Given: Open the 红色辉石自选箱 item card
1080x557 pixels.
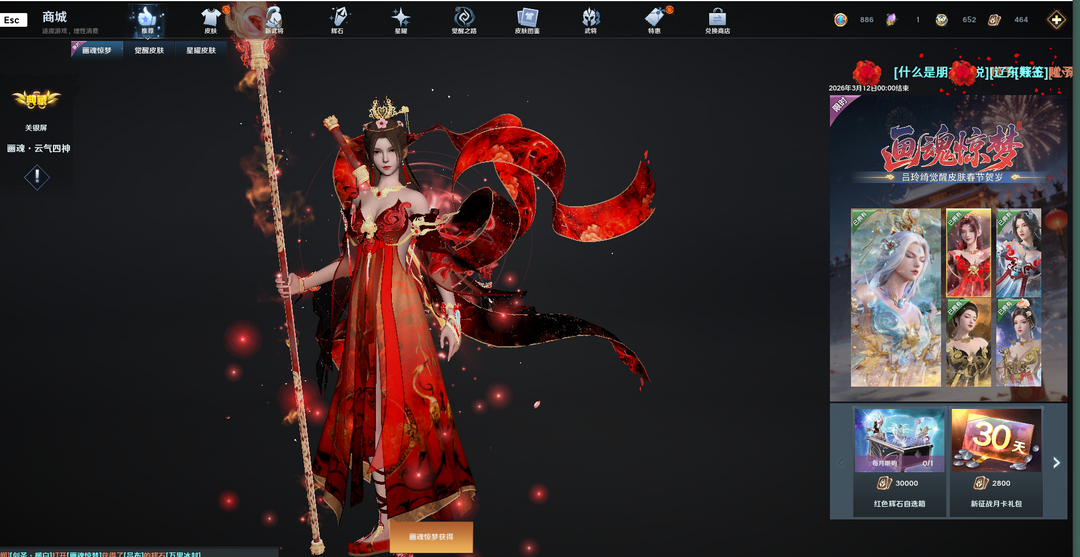Looking at the screenshot, I should 899,460.
